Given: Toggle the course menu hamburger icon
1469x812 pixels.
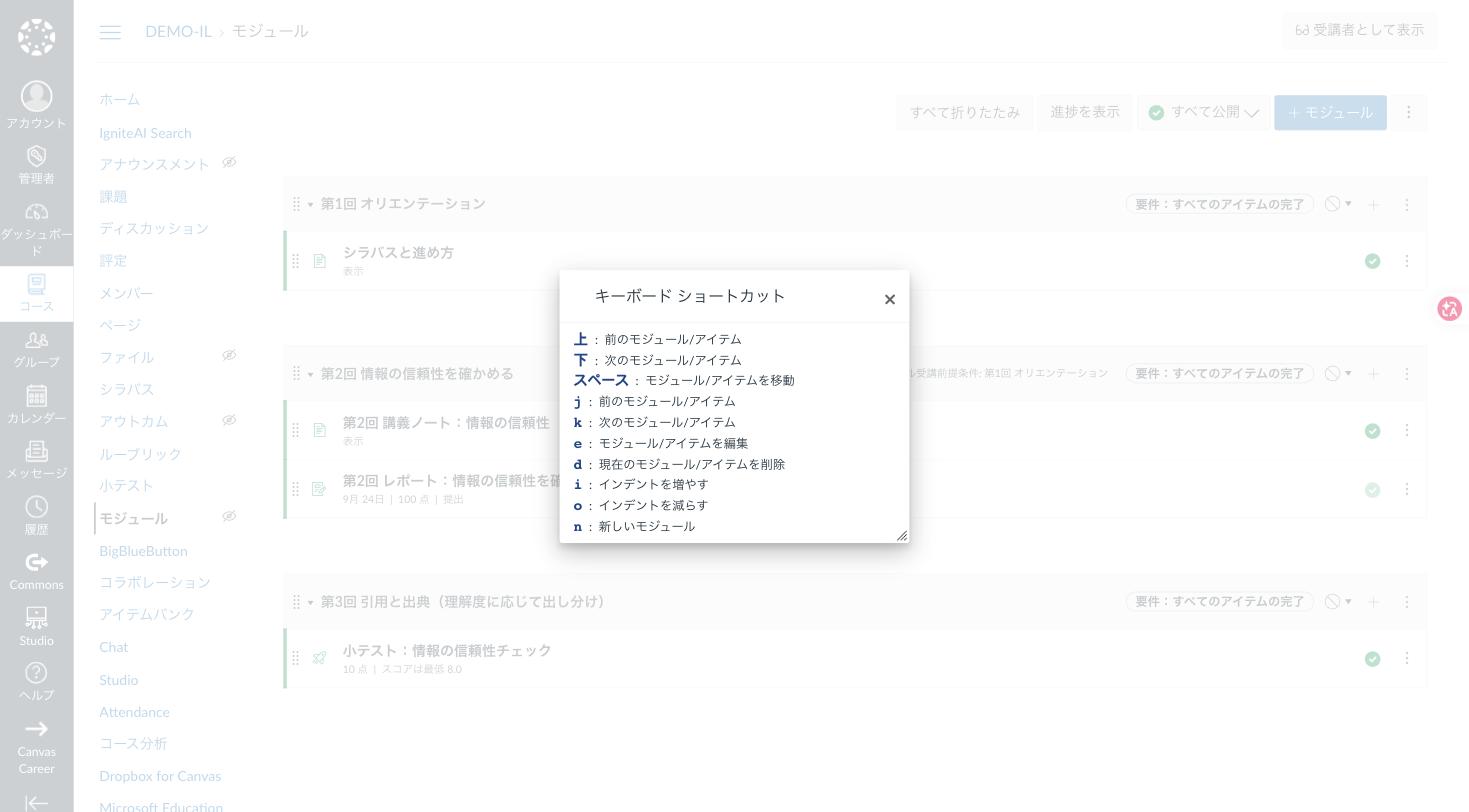Looking at the screenshot, I should 110,32.
